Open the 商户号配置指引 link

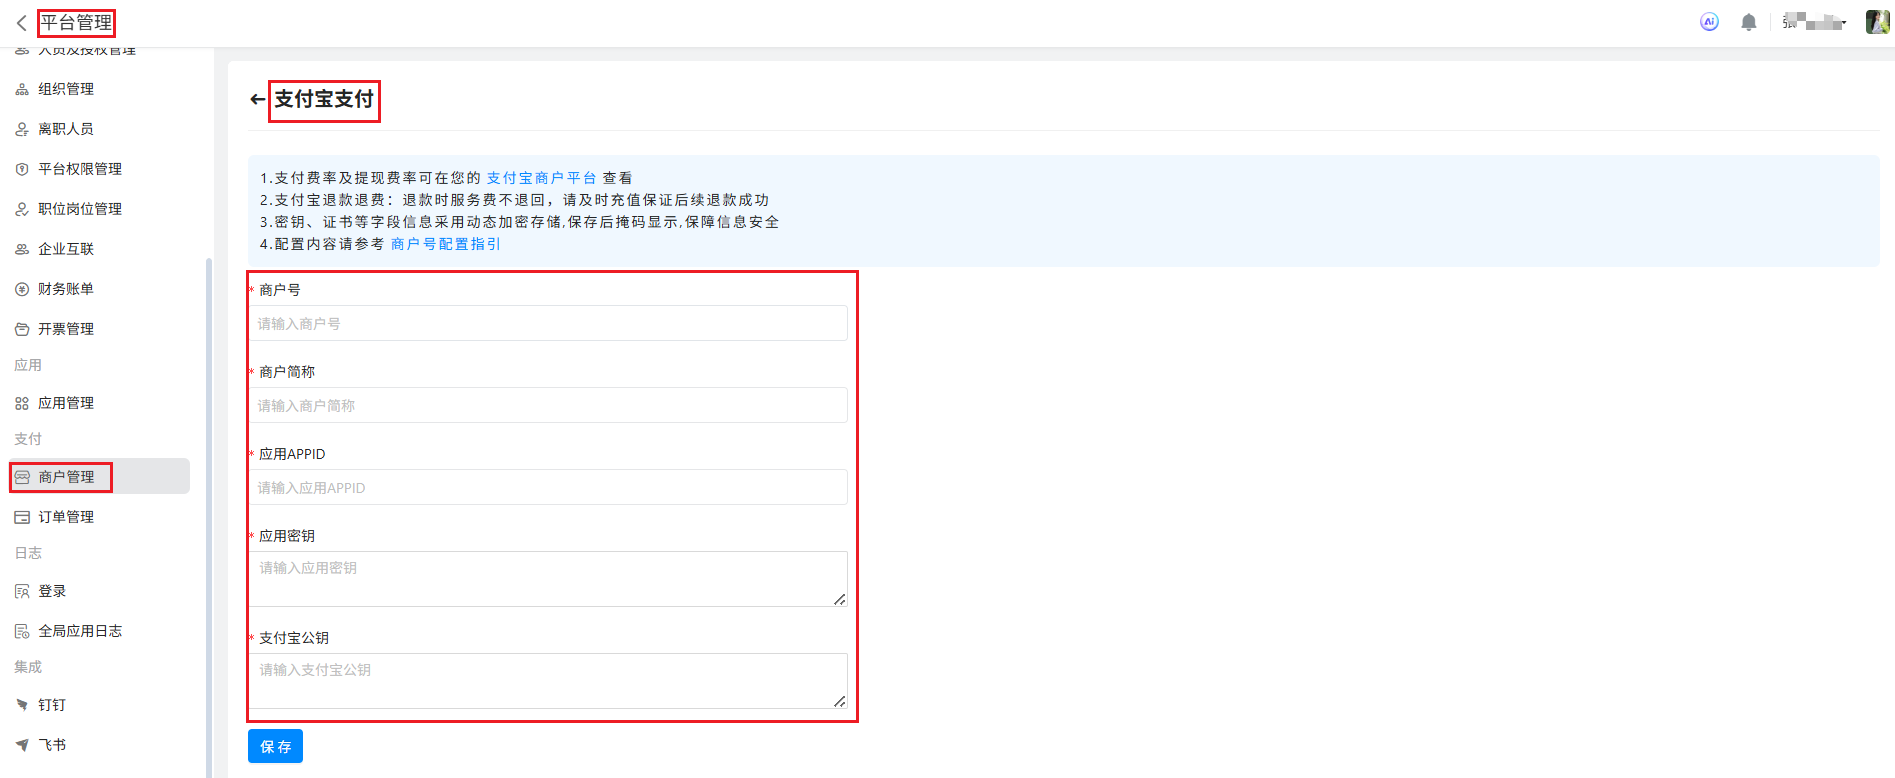coord(445,244)
